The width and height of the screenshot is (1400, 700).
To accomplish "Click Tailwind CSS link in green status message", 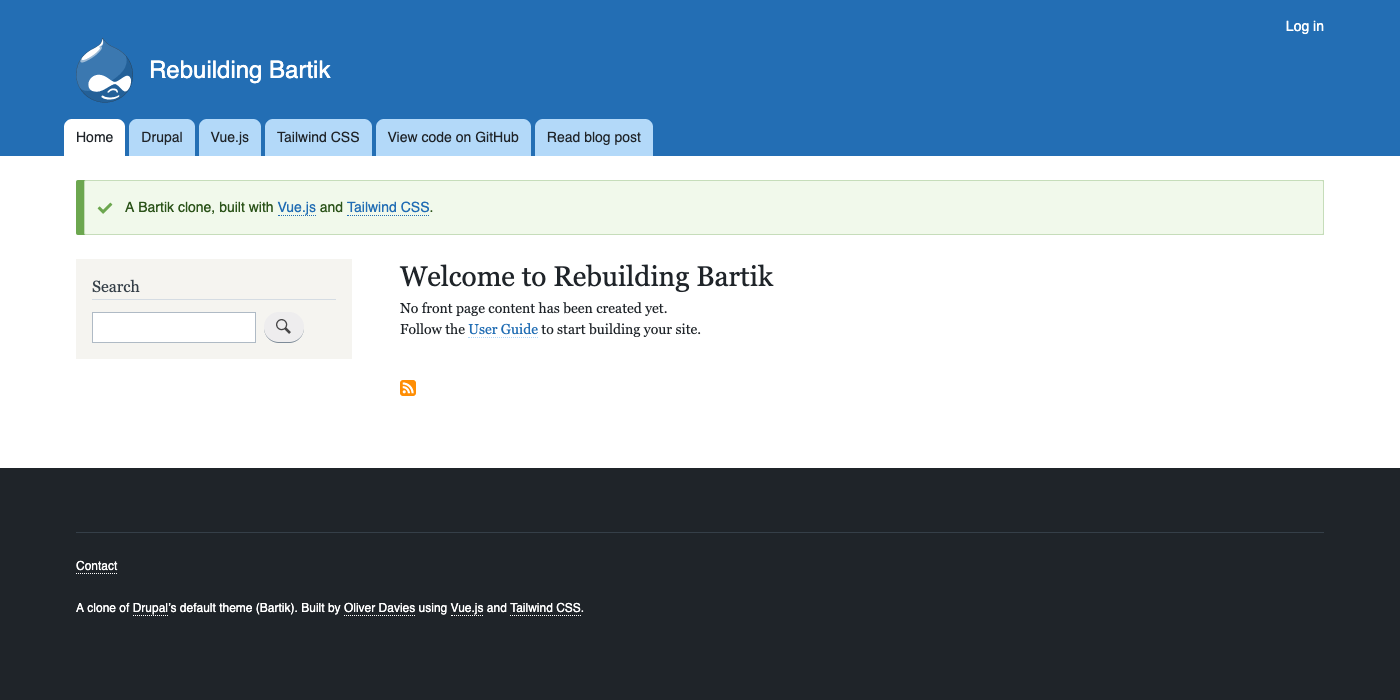I will (388, 208).
